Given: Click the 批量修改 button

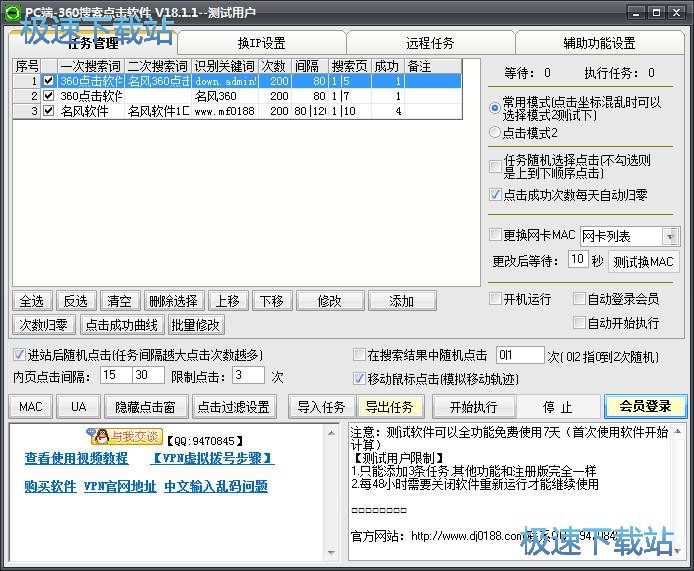Looking at the screenshot, I should pos(195,325).
